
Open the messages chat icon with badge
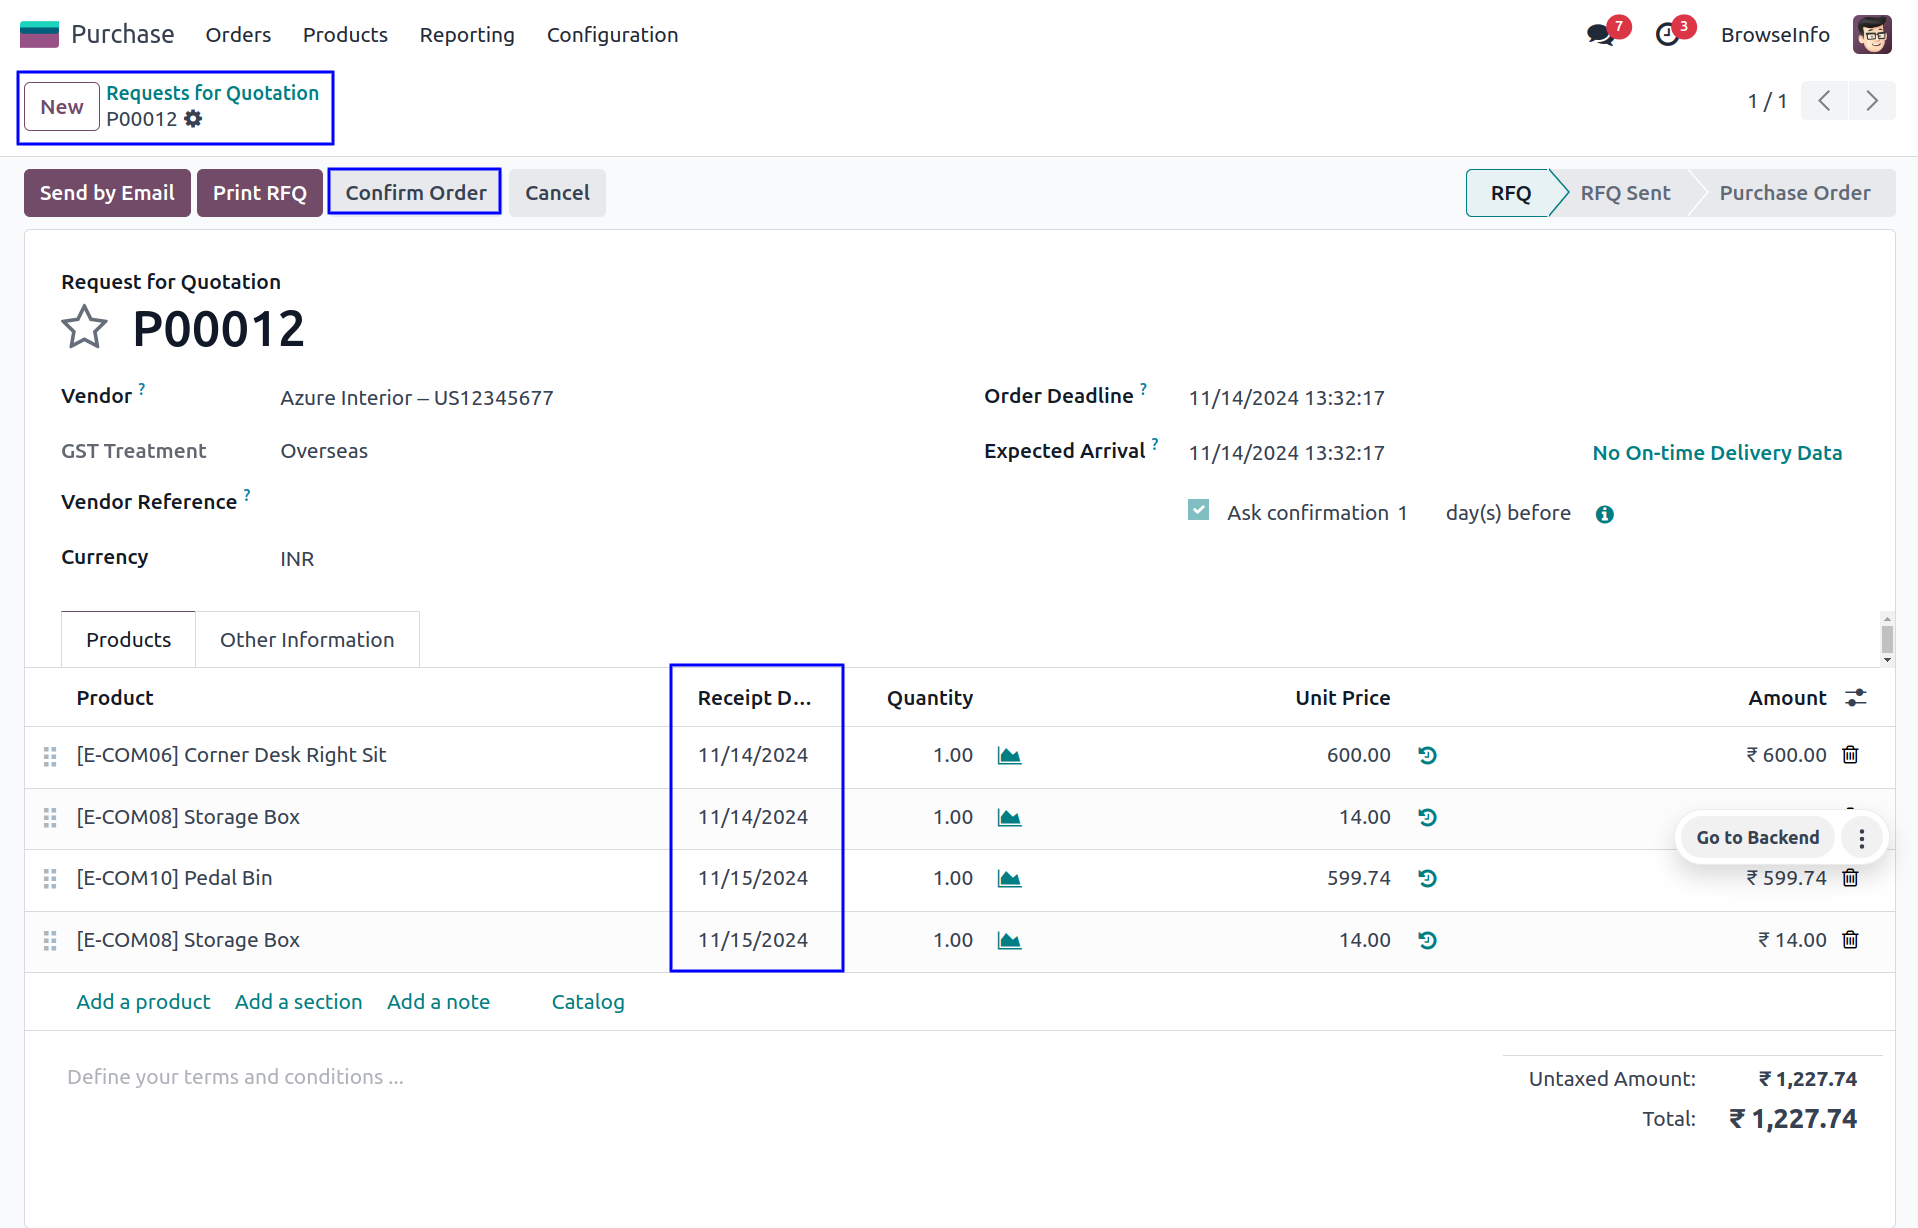coord(1600,35)
